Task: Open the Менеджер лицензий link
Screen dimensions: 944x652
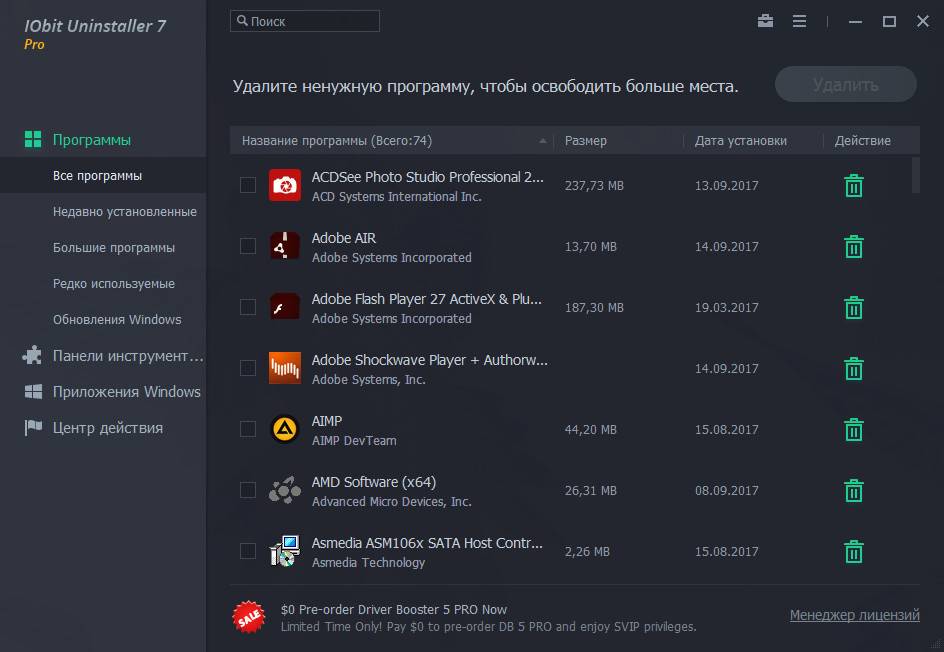Action: [854, 616]
